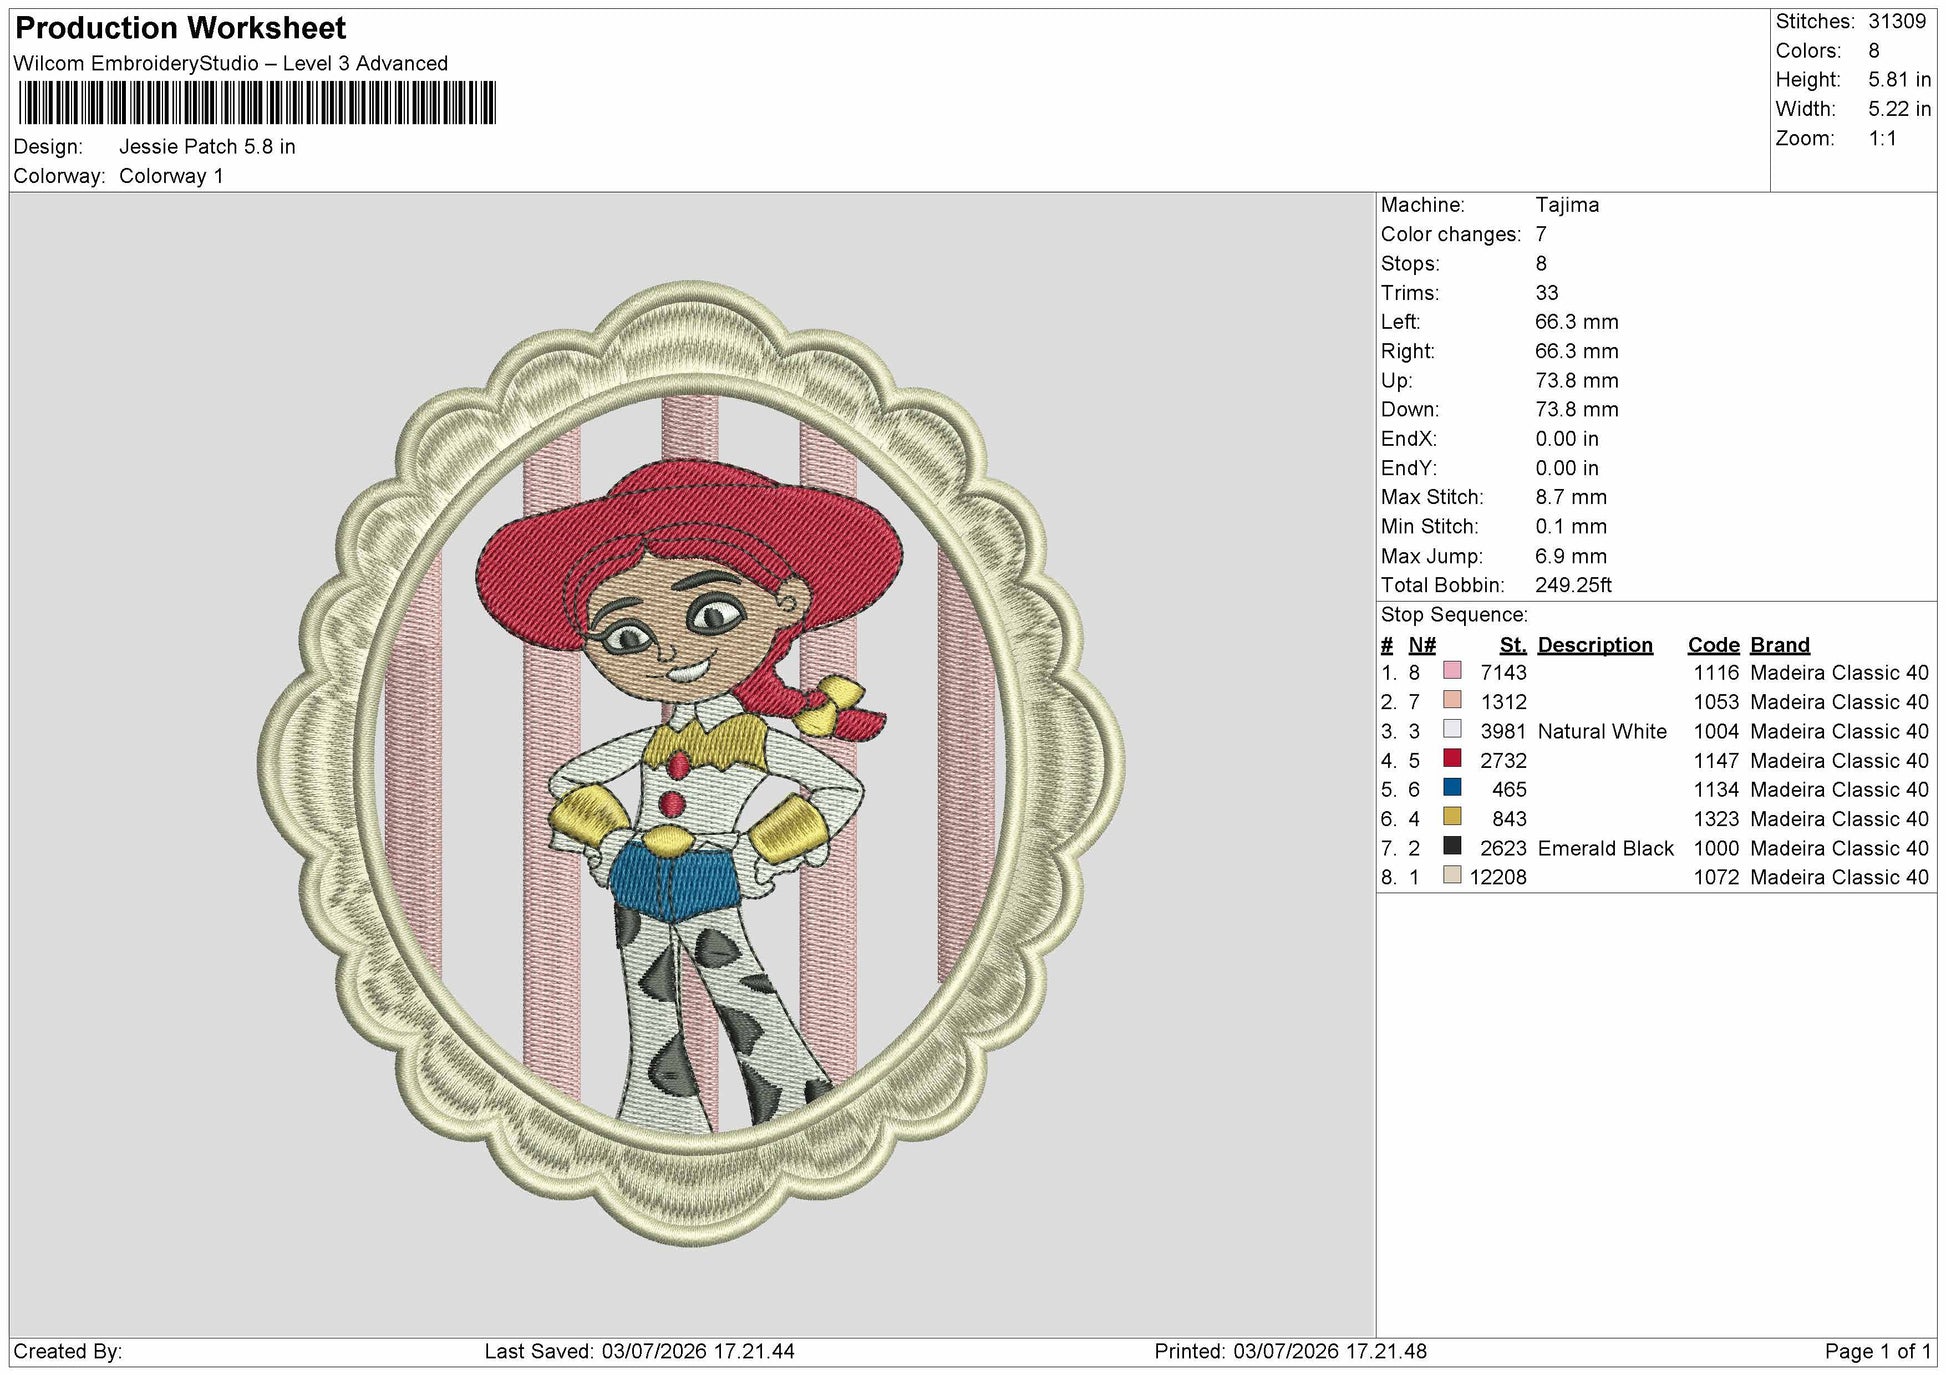Click the Colorway 1 value
This screenshot has height=1375, width=1946.
[x=171, y=176]
